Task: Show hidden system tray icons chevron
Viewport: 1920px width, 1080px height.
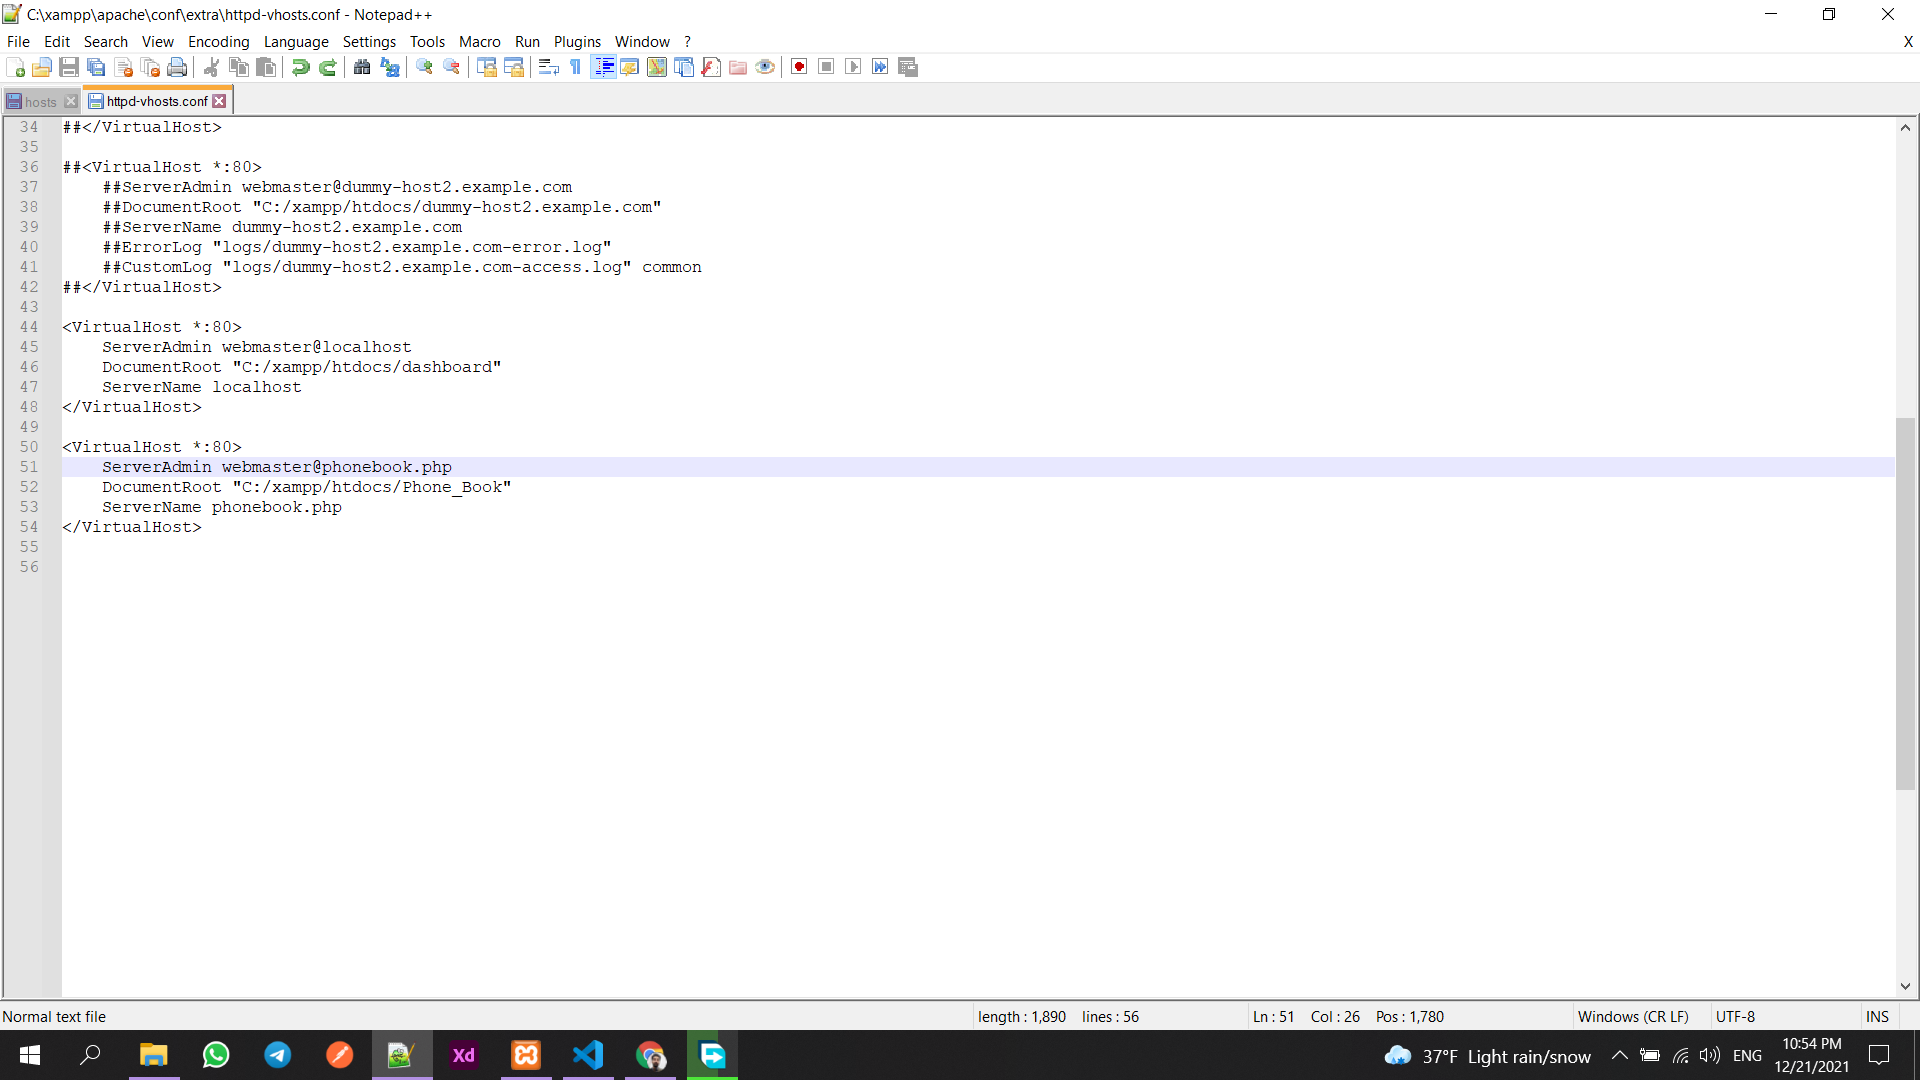Action: coord(1619,1055)
